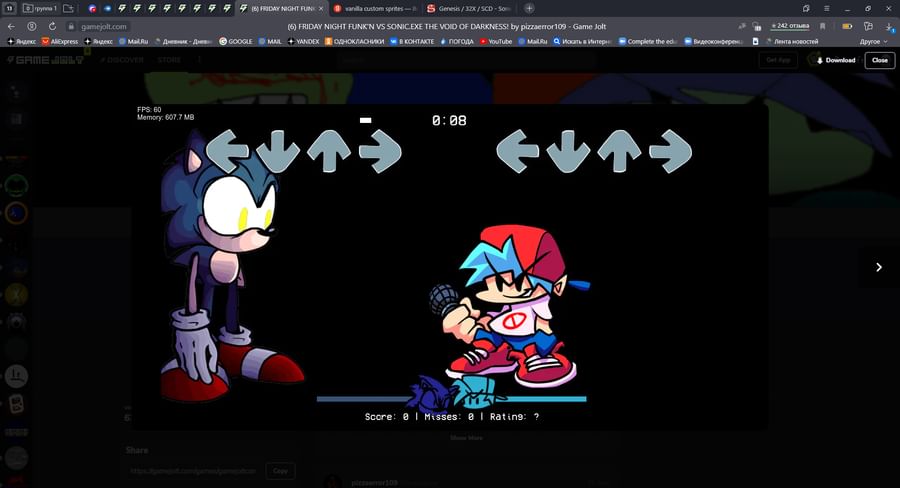Open the ОДНОКЛАСНИКИ bookmark
Image resolution: width=900 pixels, height=488 pixels.
(x=354, y=41)
